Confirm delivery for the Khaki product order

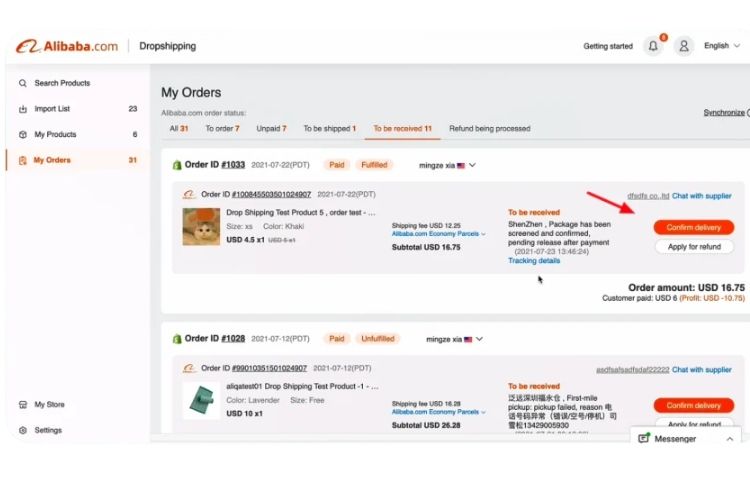[694, 227]
